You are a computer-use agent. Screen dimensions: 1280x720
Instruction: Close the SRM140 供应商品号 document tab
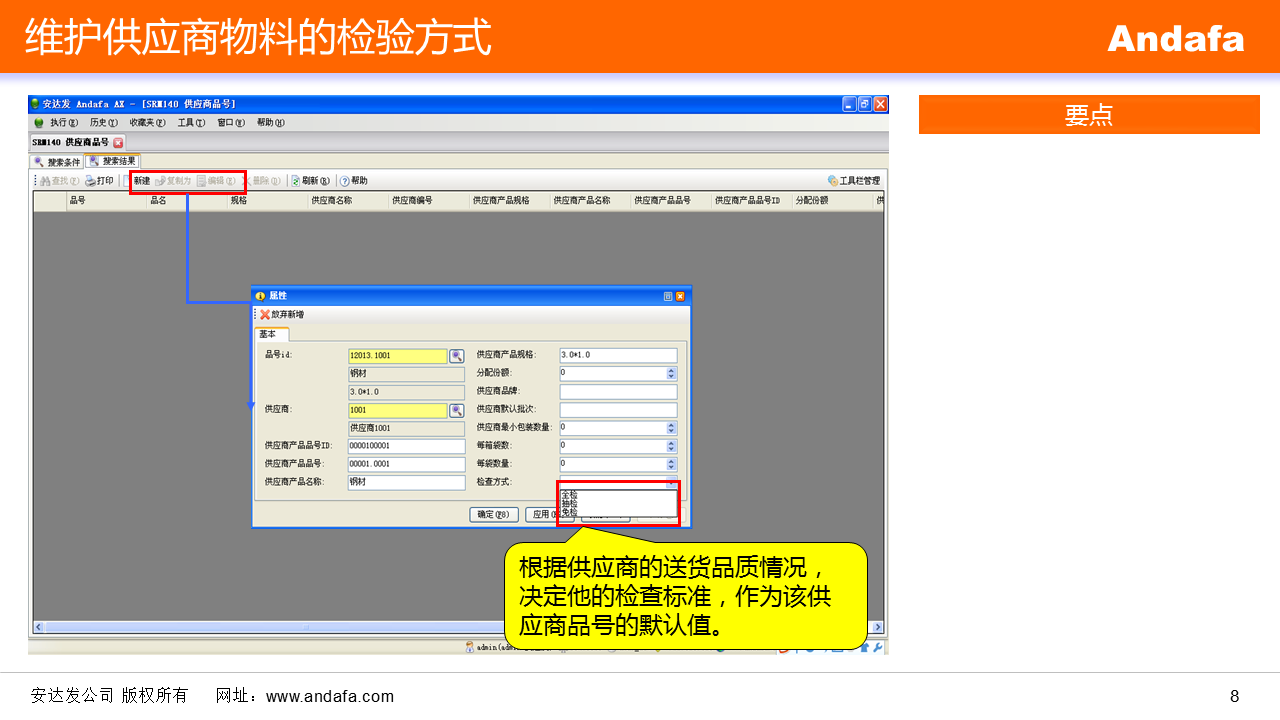pos(118,143)
